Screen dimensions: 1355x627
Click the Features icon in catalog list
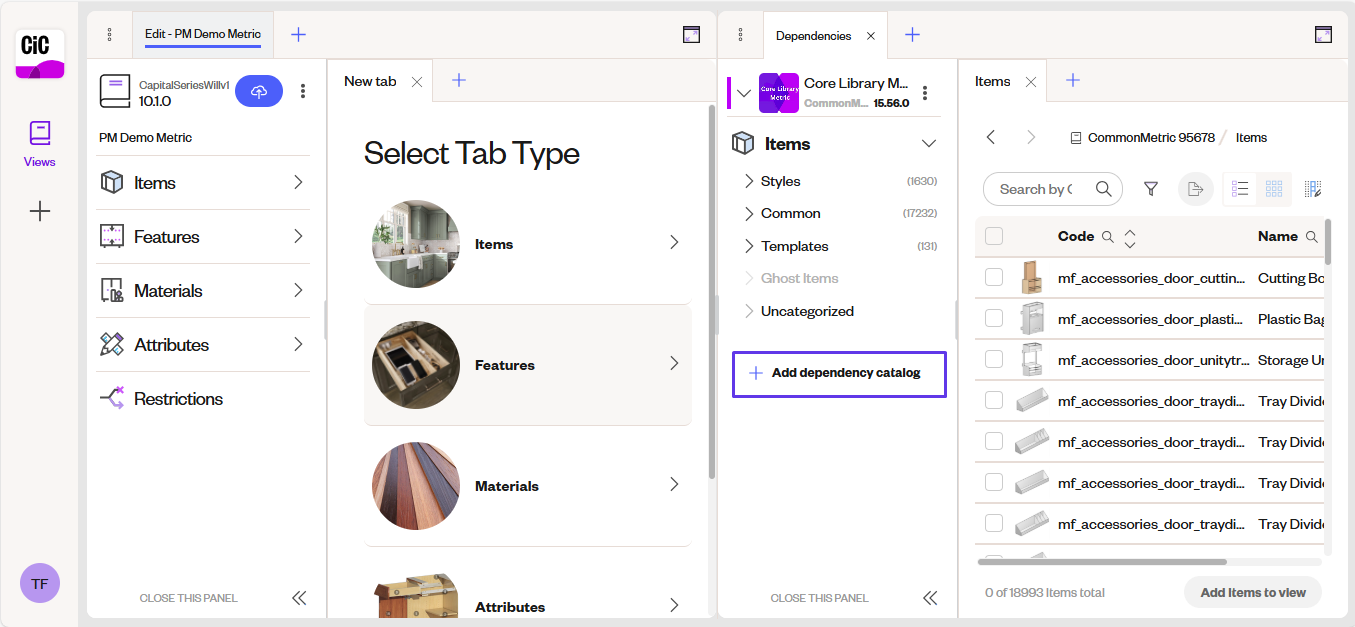(x=112, y=237)
